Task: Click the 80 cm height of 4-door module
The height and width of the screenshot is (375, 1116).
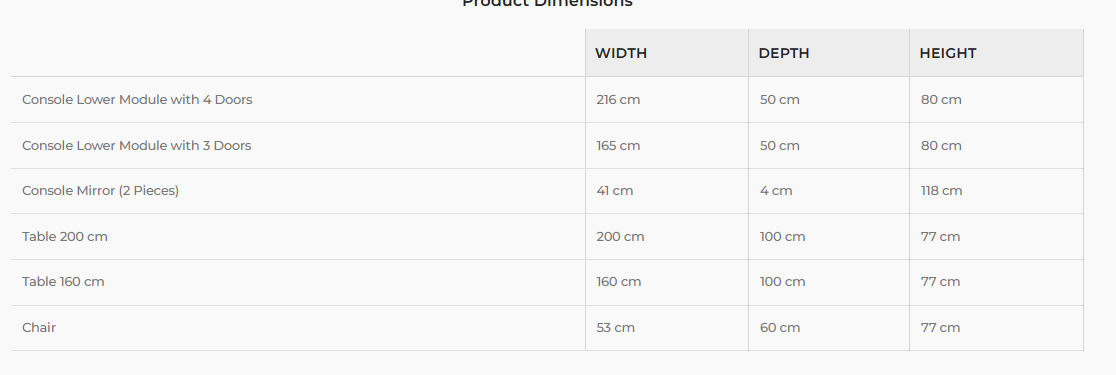Action: coord(941,100)
